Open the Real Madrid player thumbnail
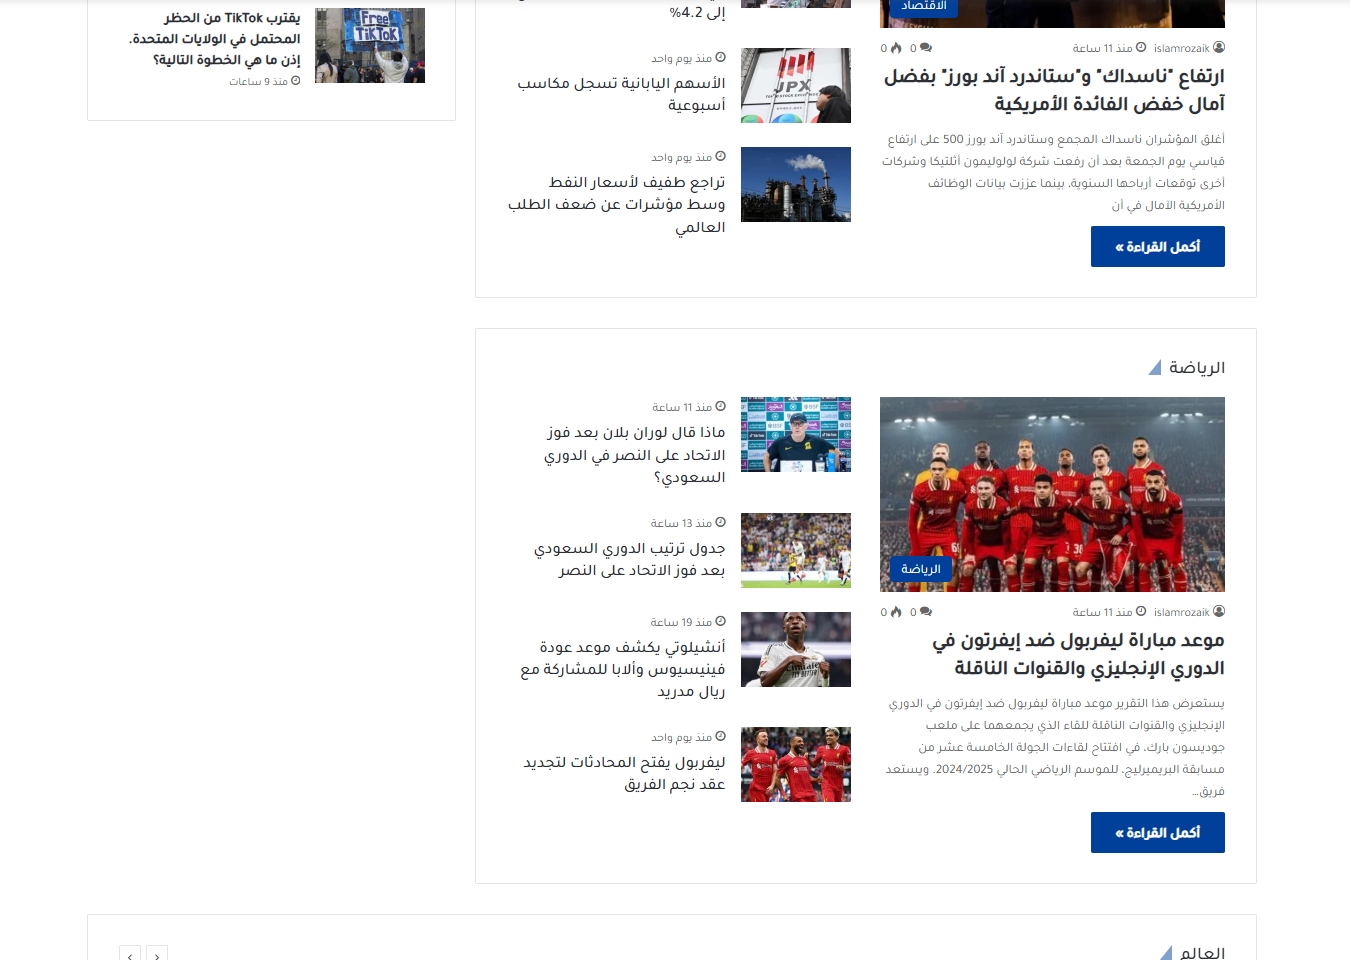 [x=796, y=649]
